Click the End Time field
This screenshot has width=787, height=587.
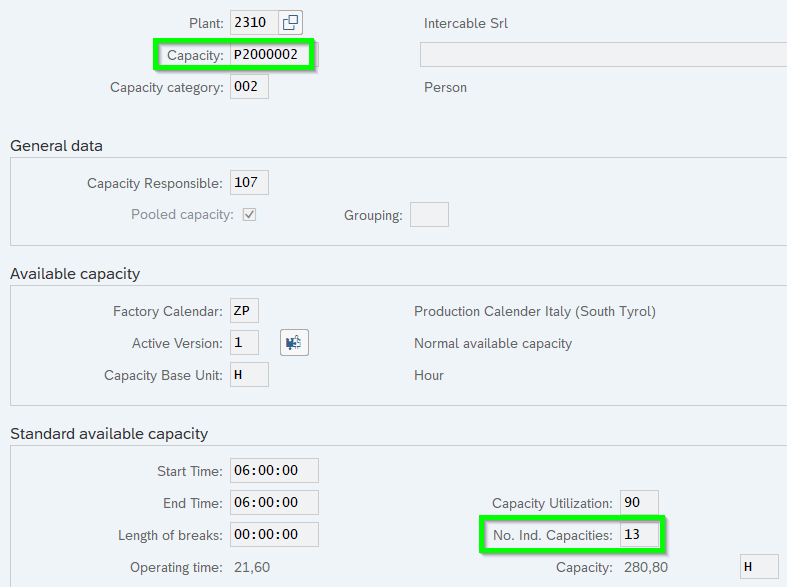(x=274, y=503)
